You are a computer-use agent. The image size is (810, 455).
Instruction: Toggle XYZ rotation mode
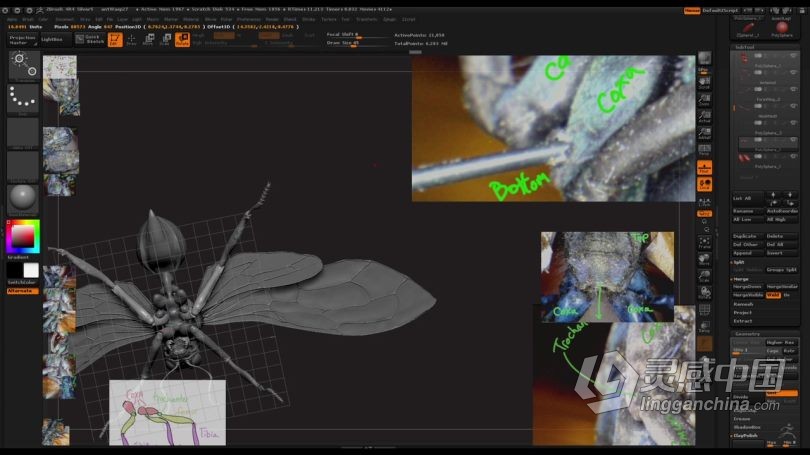704,213
